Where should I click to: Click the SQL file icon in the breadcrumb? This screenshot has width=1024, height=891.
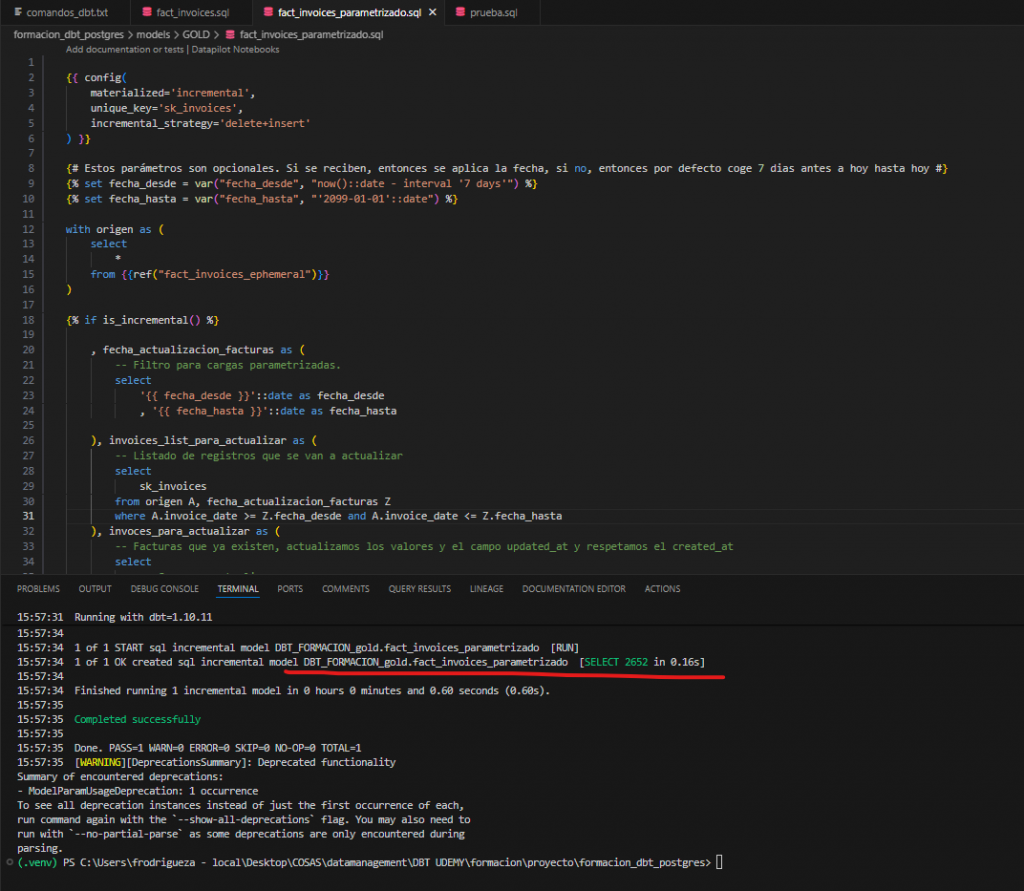click(231, 34)
